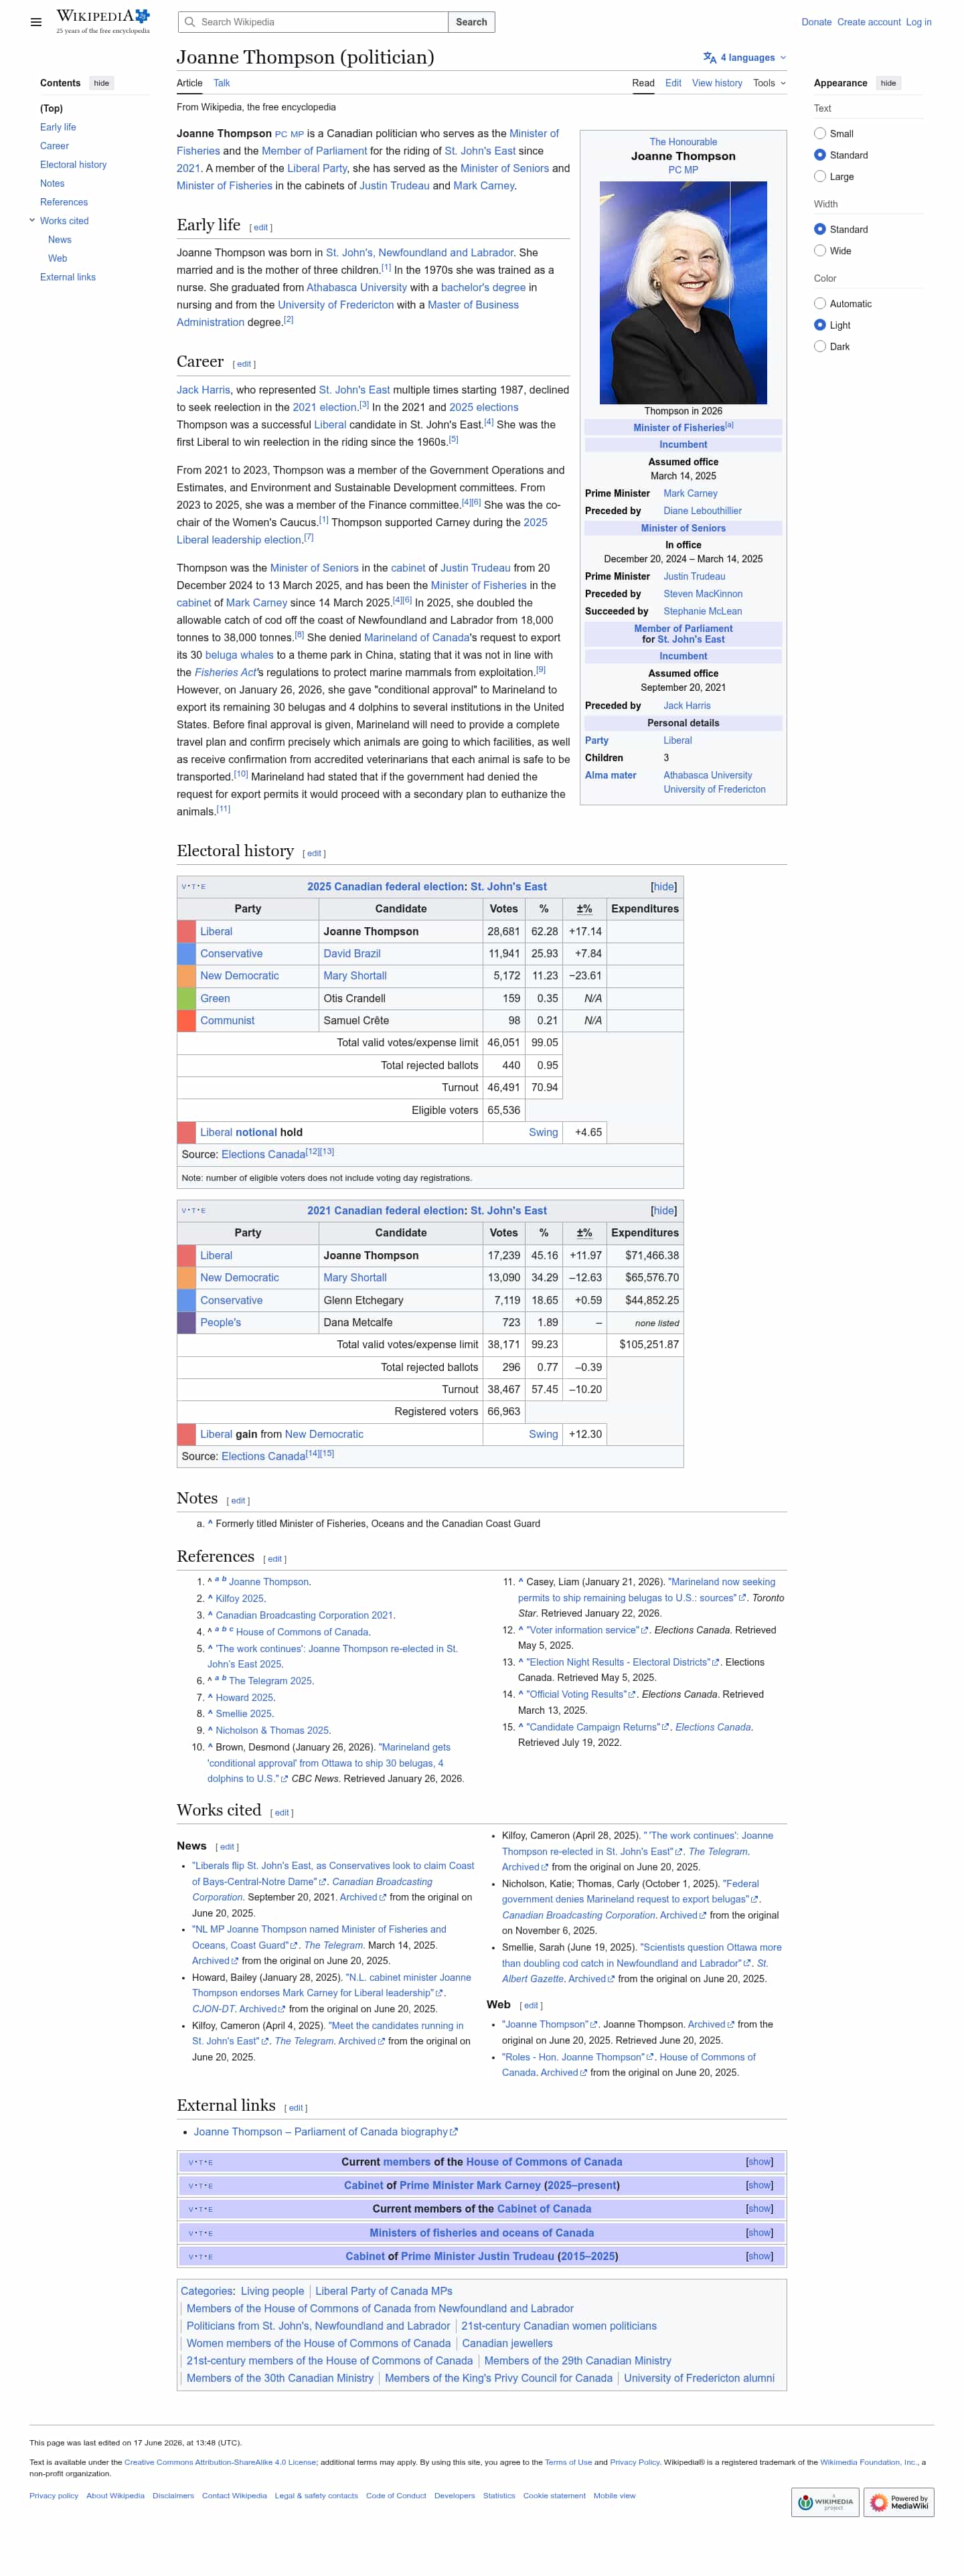The height and width of the screenshot is (2576, 964).
Task: Switch to the Talk tab
Action: click(221, 83)
